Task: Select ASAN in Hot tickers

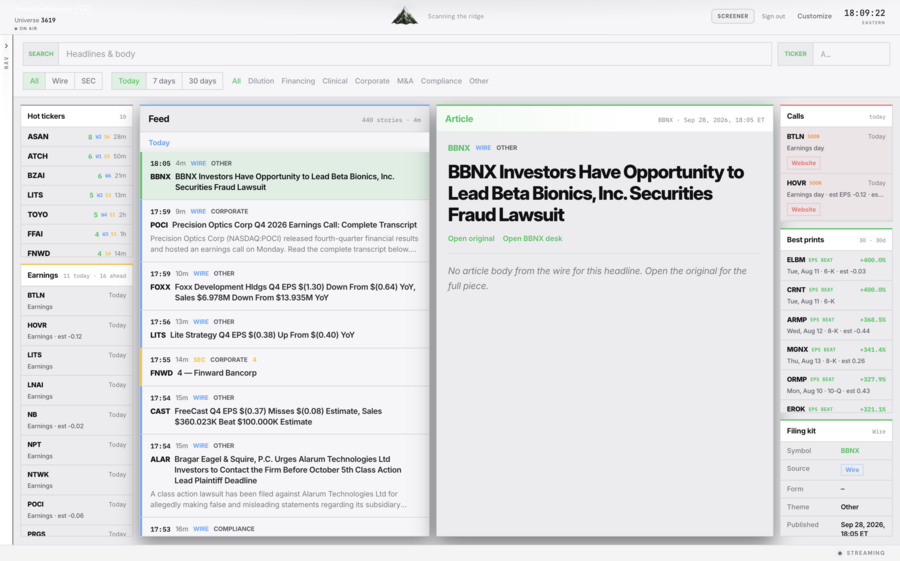Action: (x=76, y=137)
